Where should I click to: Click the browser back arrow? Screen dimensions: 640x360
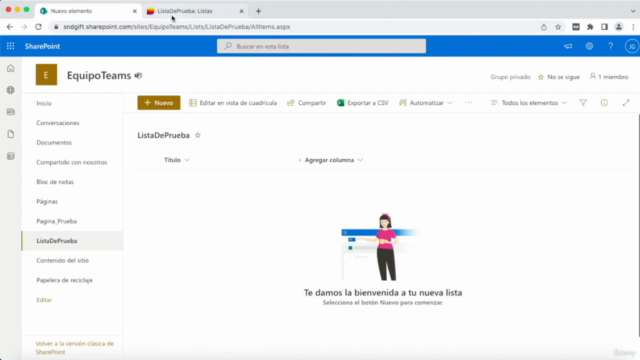tap(10, 27)
